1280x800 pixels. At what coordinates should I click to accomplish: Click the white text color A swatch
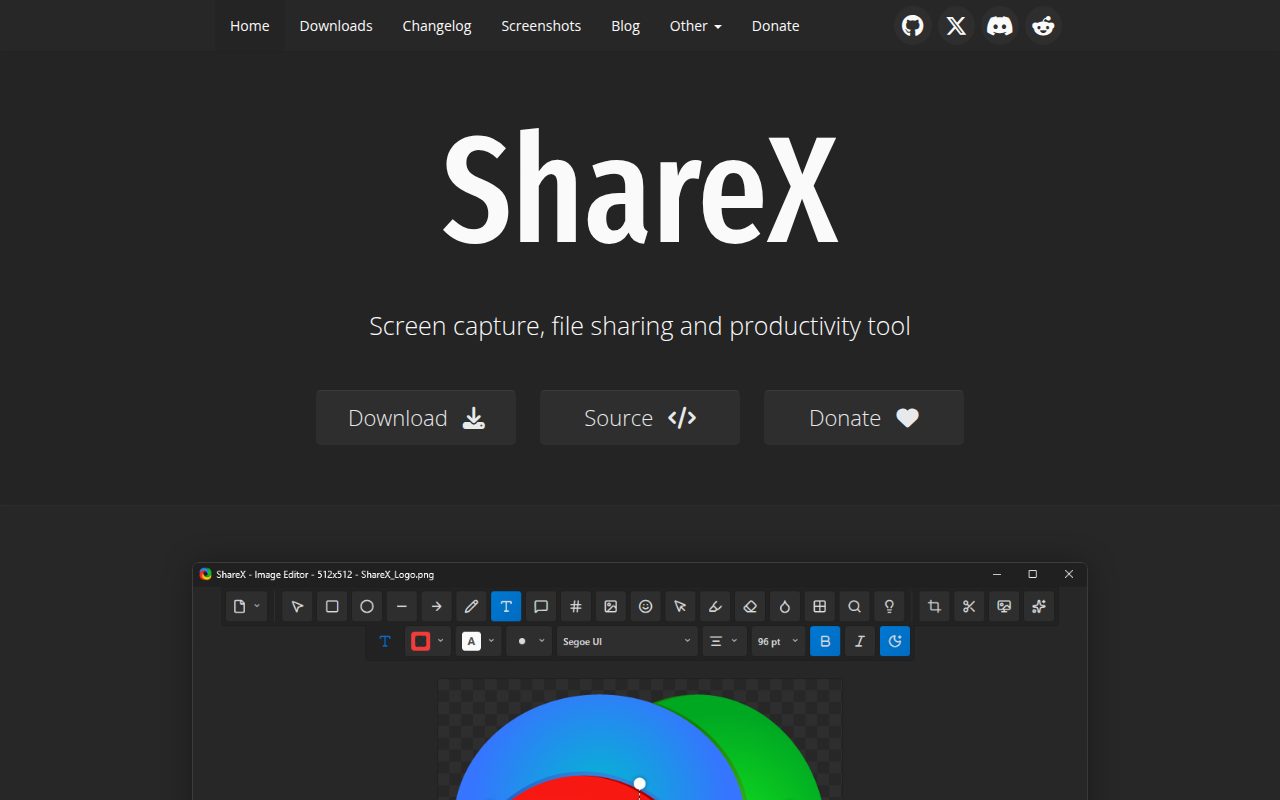pos(471,641)
